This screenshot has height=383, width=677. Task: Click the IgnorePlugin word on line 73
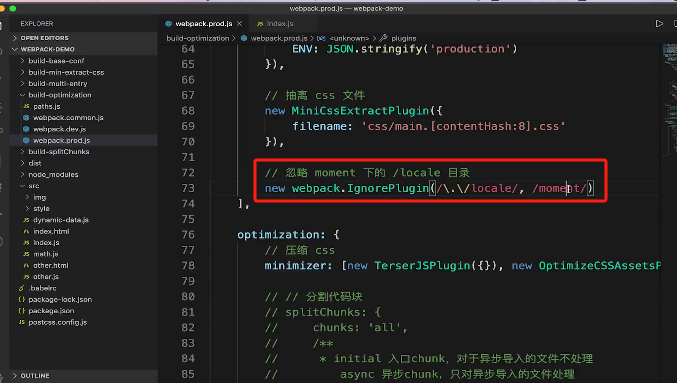[388, 188]
